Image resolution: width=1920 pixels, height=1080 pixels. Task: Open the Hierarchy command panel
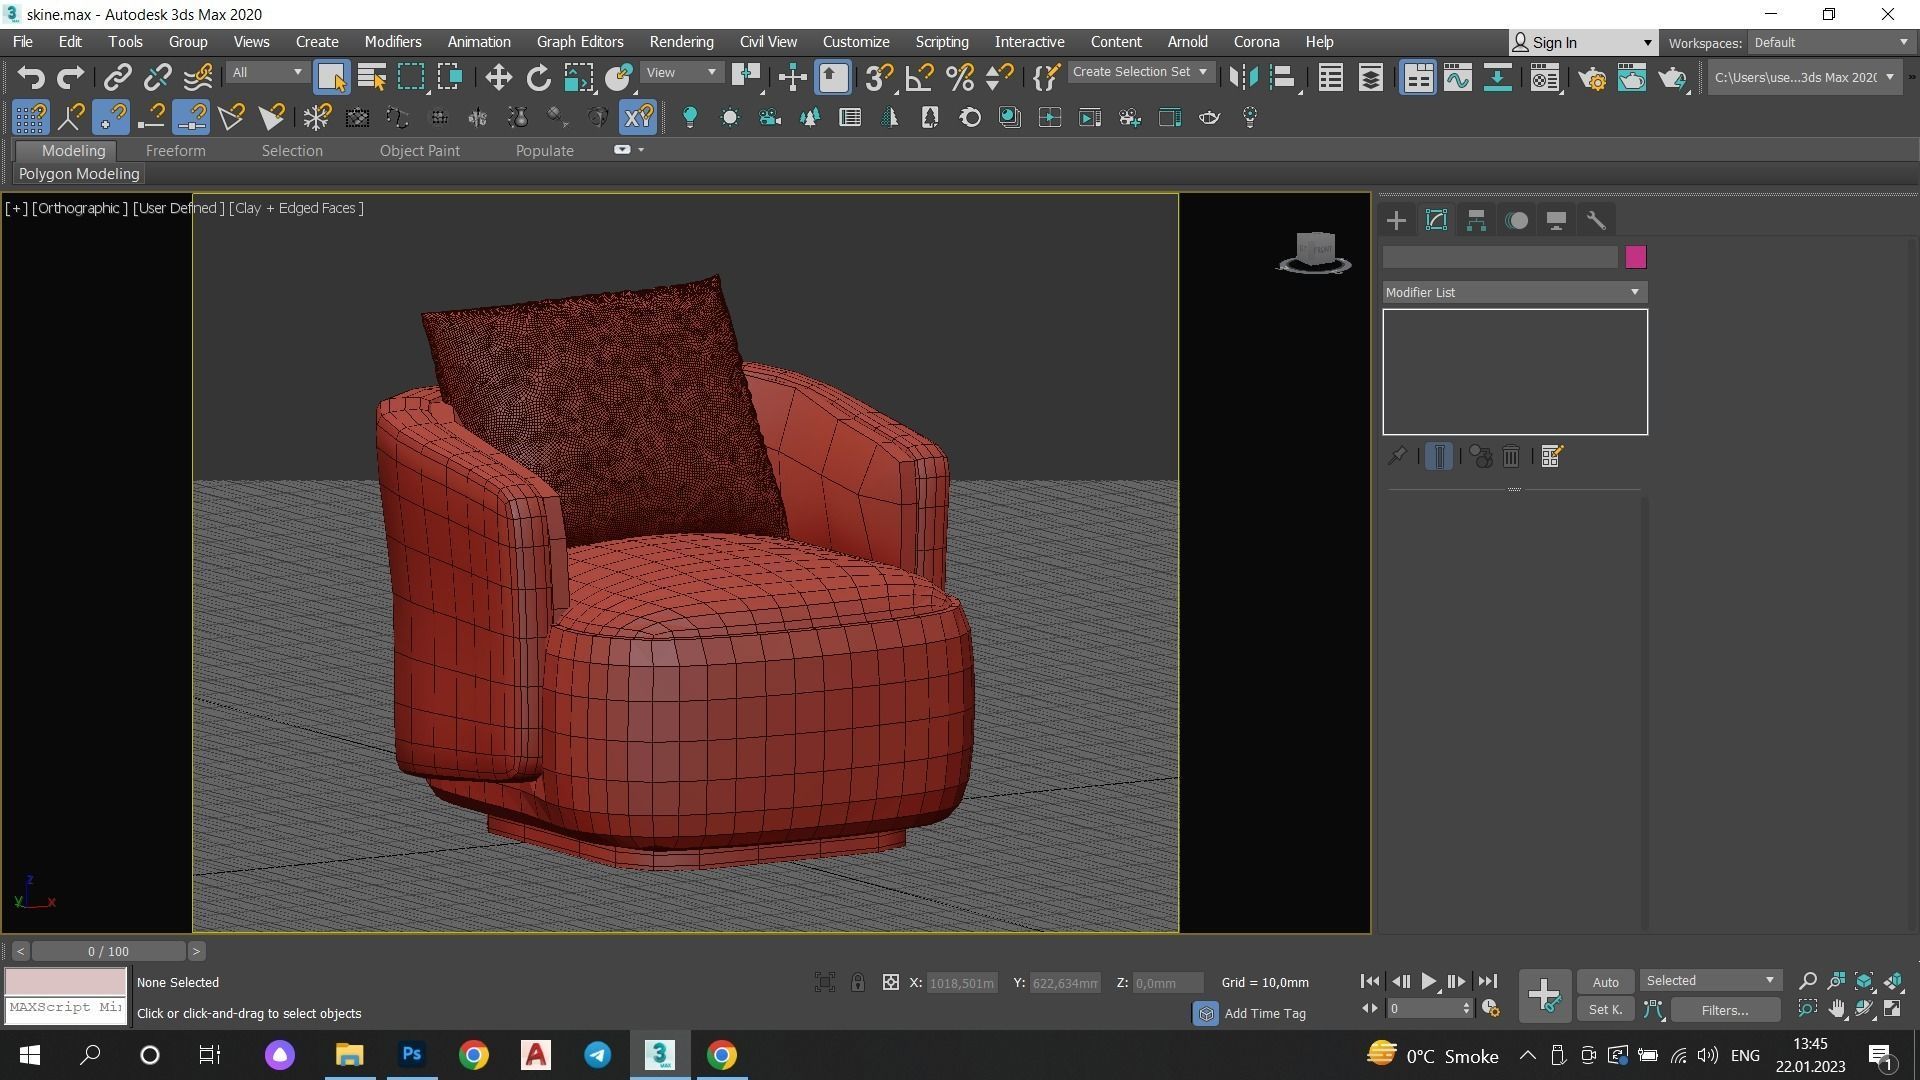coord(1476,220)
